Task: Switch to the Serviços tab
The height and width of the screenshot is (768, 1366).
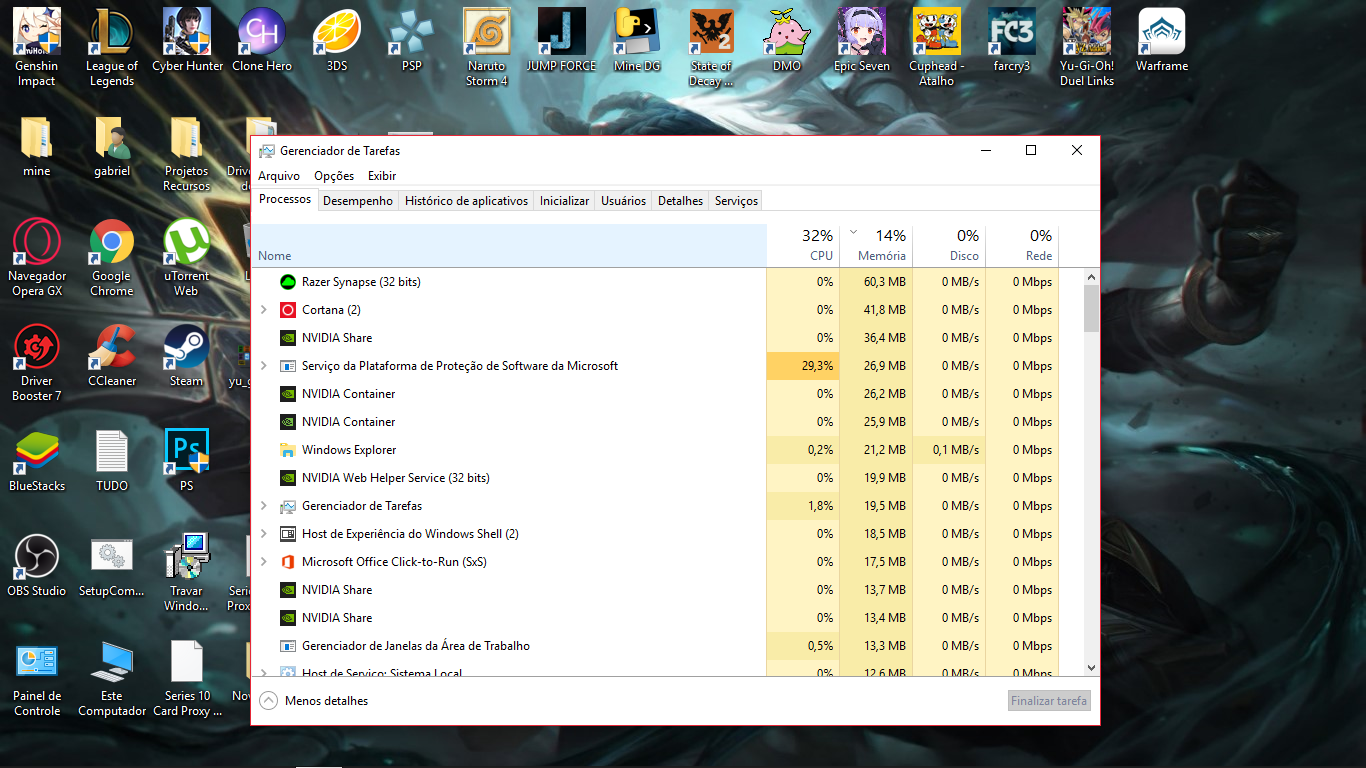Action: click(x=736, y=201)
